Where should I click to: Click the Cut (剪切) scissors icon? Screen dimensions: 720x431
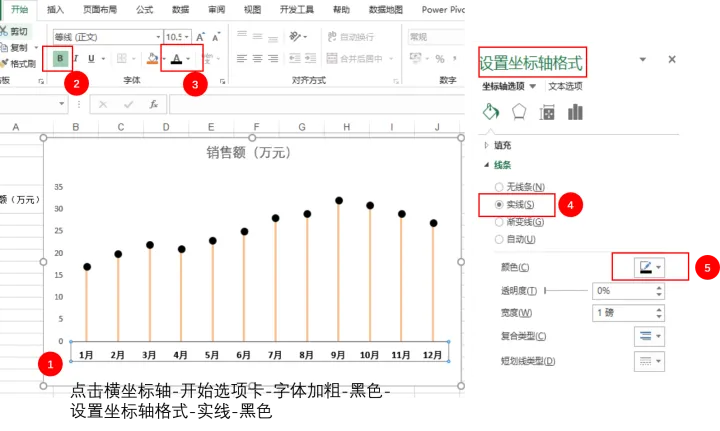4,31
